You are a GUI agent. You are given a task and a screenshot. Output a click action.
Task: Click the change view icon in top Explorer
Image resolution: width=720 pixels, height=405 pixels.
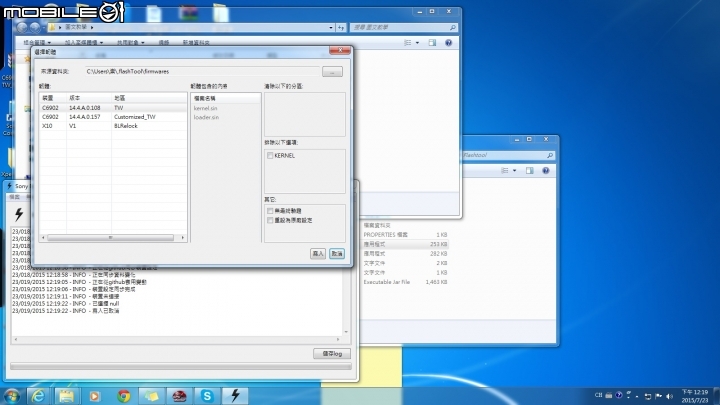[407, 43]
